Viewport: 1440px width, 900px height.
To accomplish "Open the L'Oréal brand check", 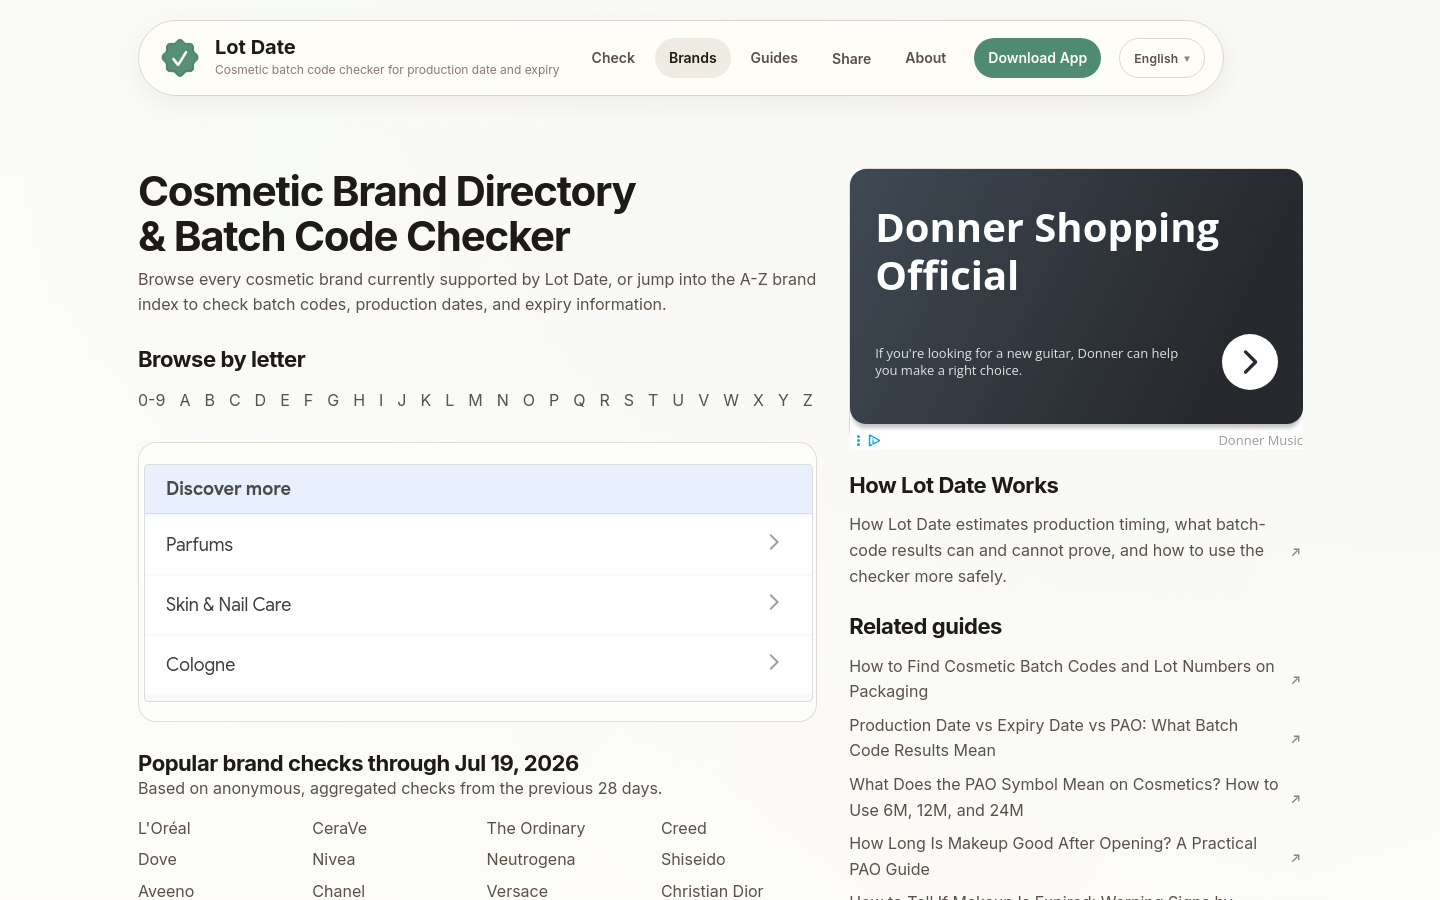I will tap(164, 828).
